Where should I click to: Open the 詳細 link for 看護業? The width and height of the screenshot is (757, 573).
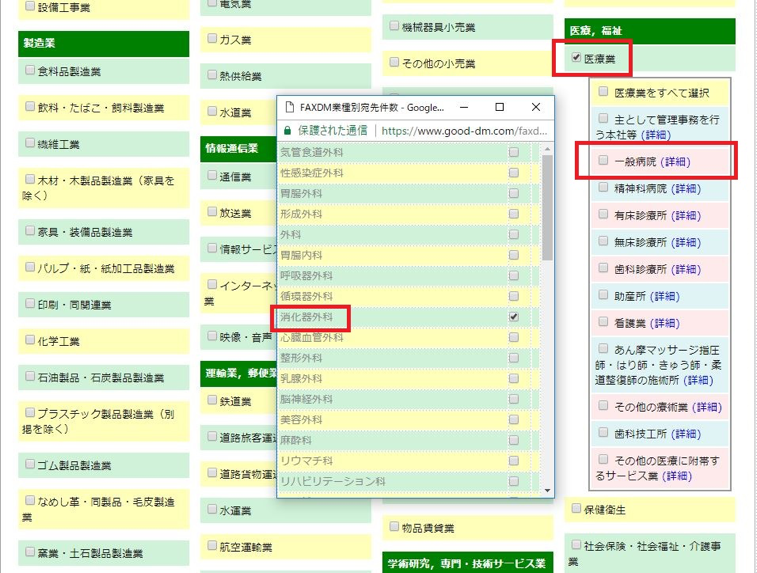coord(664,323)
